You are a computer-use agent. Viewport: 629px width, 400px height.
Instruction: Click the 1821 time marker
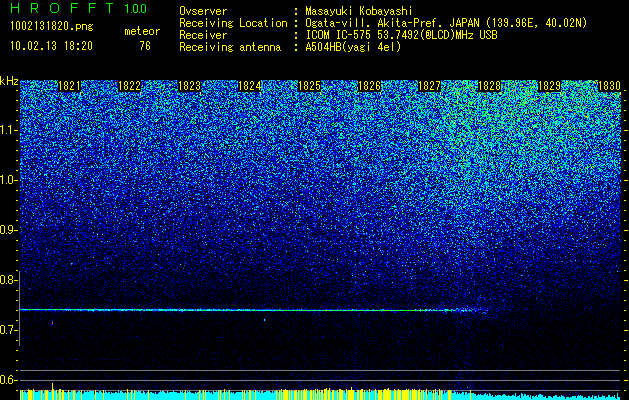(x=69, y=86)
